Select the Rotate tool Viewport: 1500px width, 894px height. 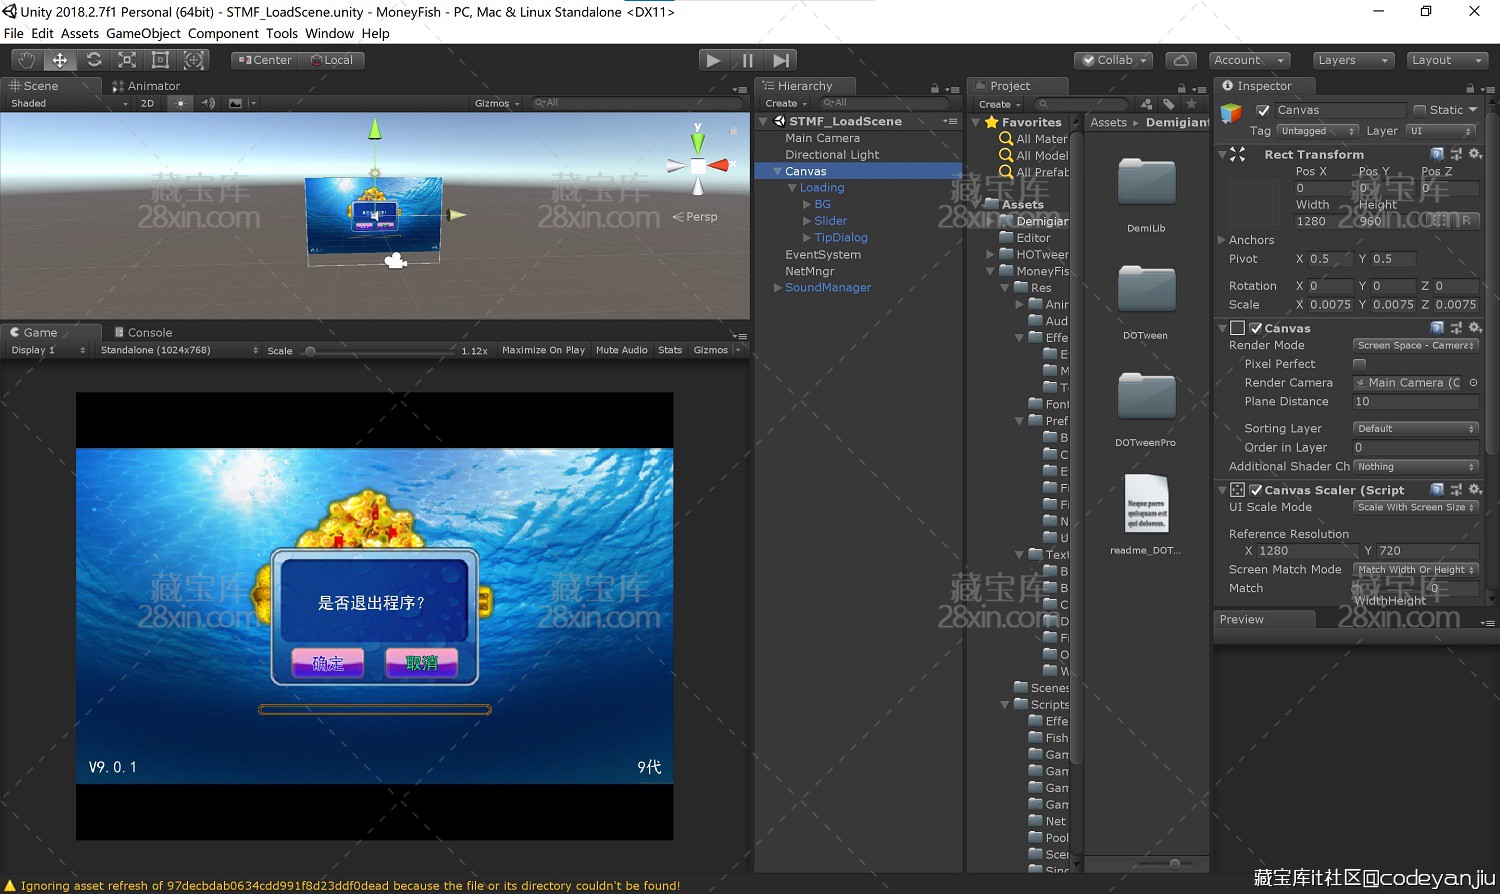click(x=93, y=60)
